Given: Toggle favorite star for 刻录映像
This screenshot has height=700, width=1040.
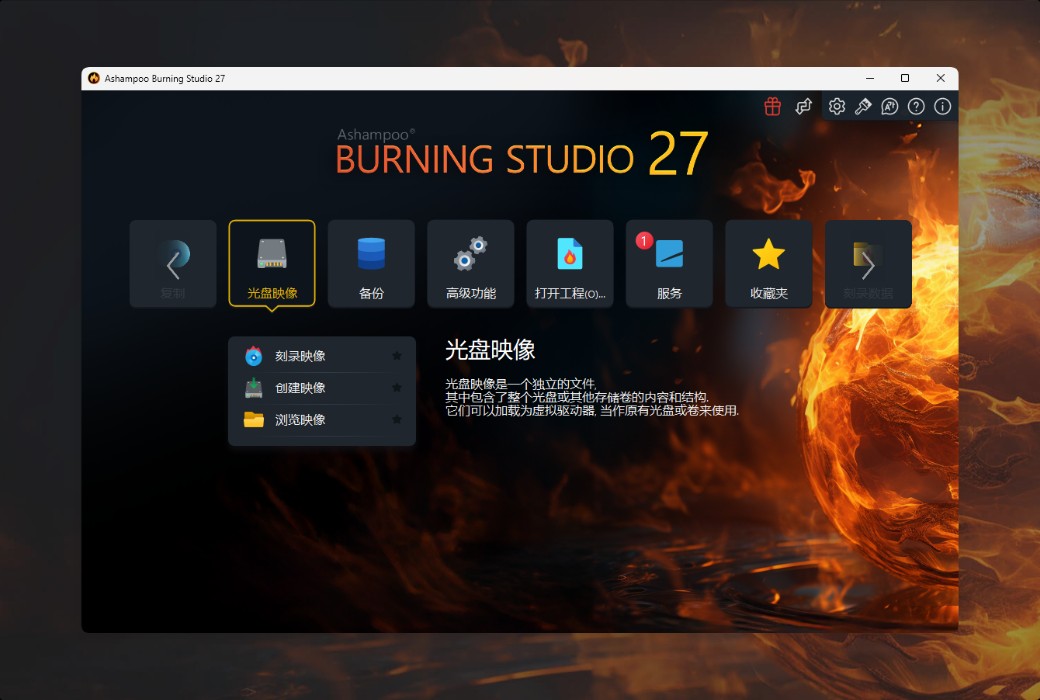Looking at the screenshot, I should 396,355.
